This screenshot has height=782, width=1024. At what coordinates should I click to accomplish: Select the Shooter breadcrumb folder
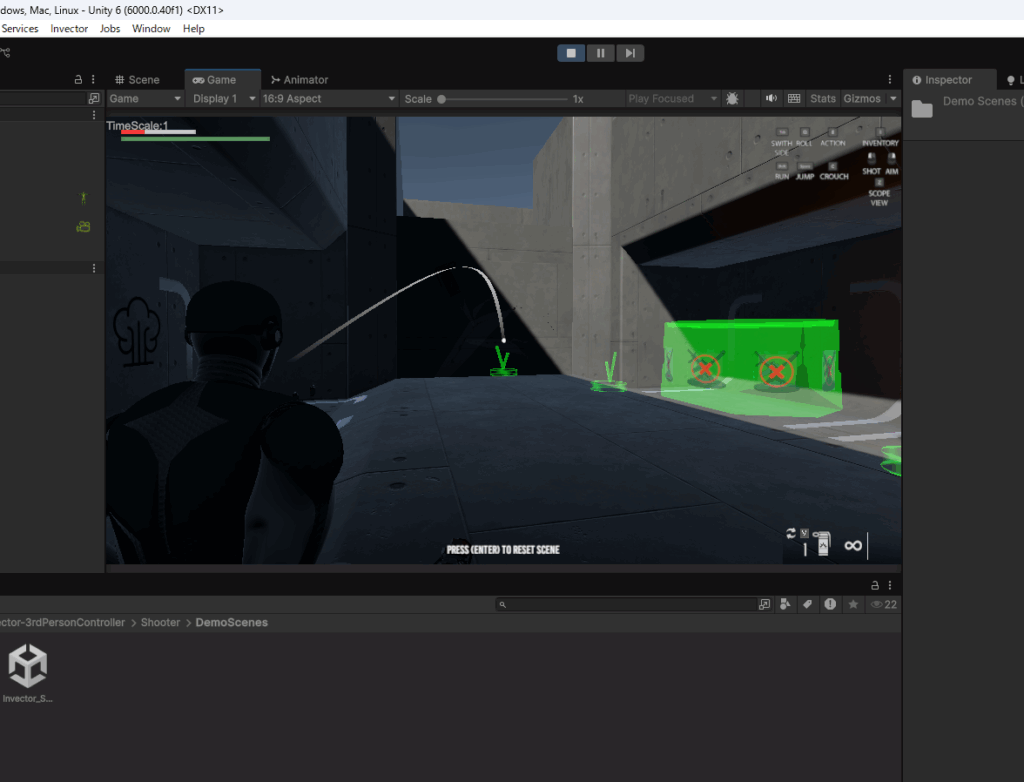point(160,623)
